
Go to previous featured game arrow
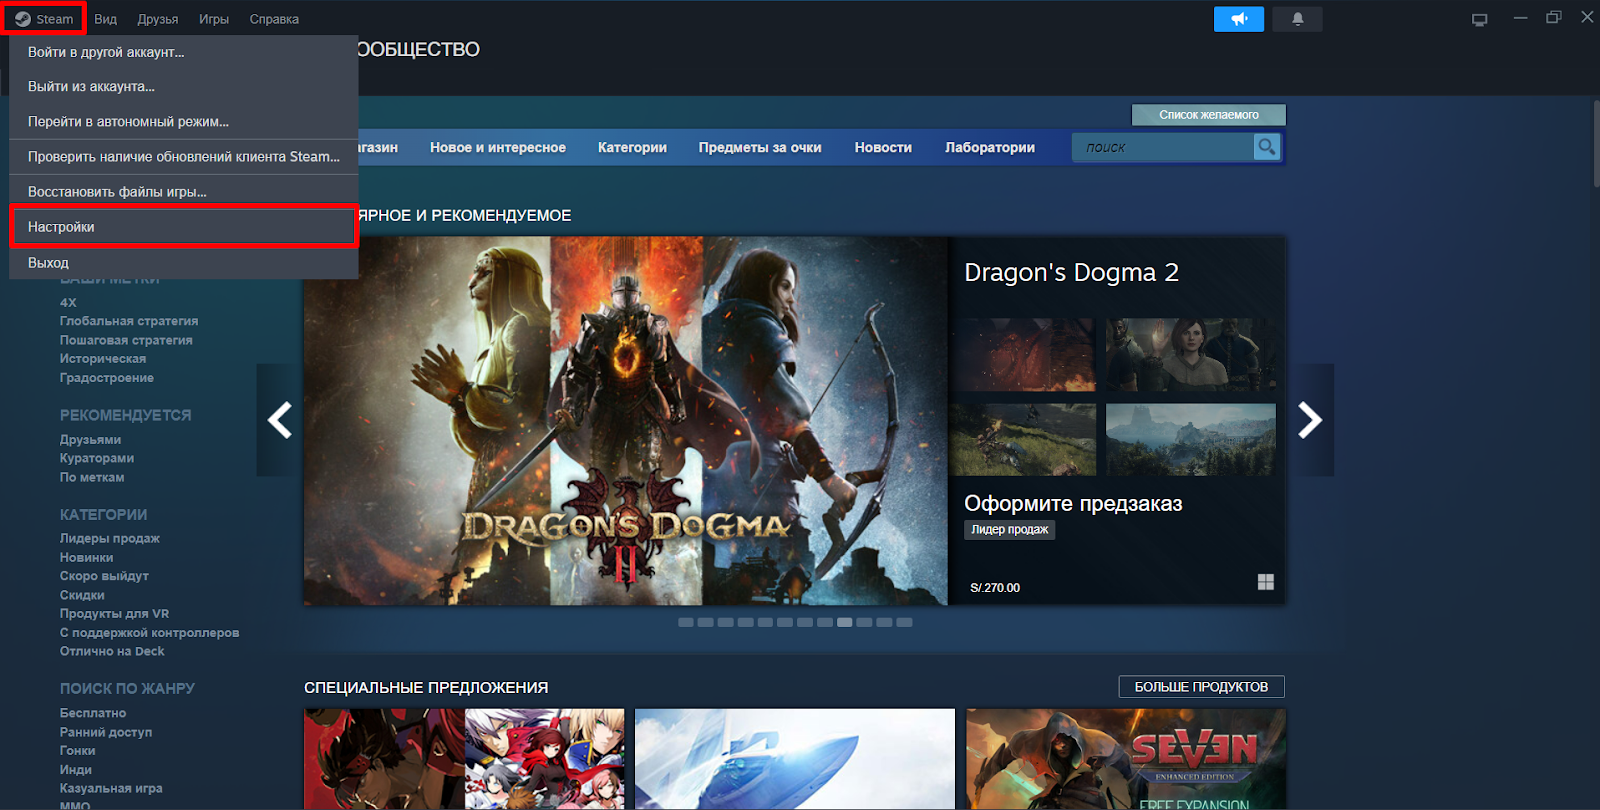pyautogui.click(x=280, y=420)
